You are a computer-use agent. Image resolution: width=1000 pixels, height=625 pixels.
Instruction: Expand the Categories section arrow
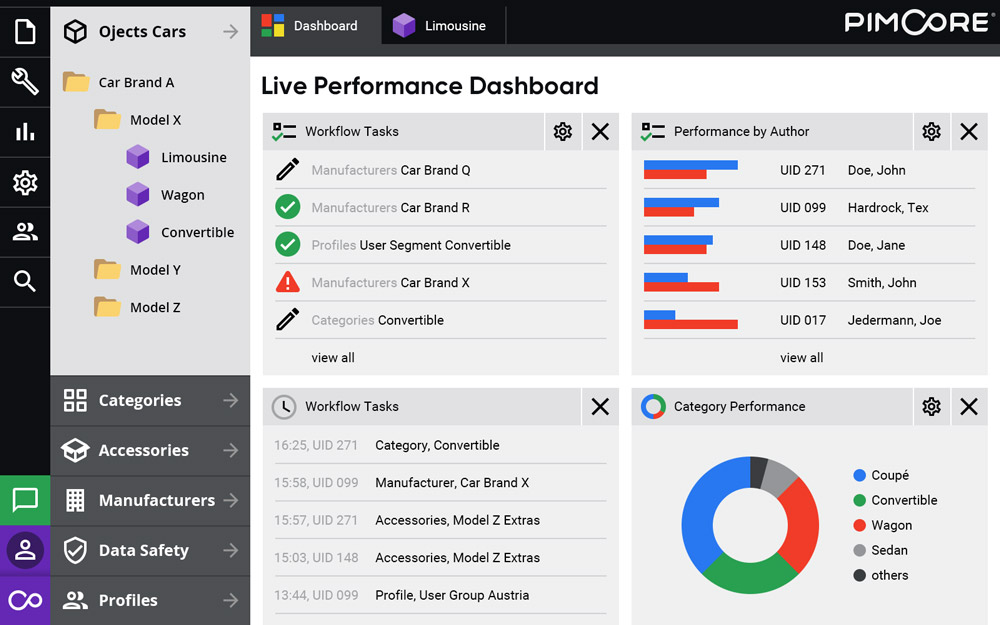pyautogui.click(x=230, y=400)
